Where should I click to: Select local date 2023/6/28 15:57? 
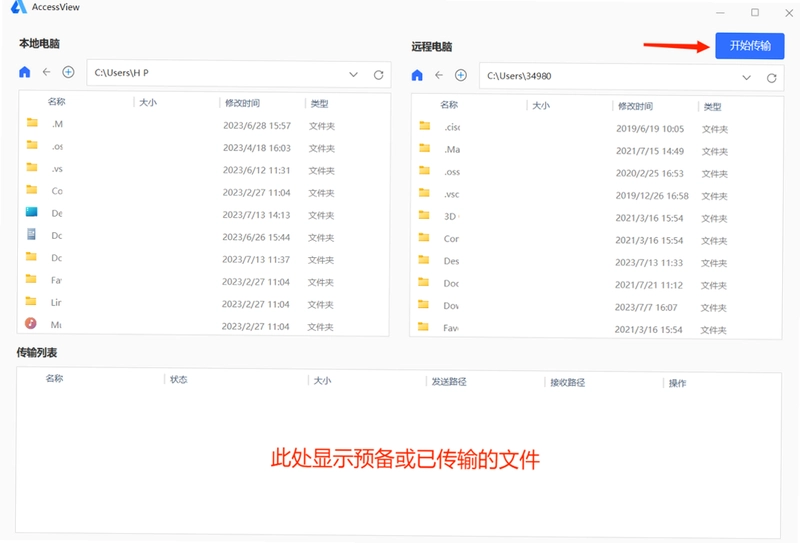(257, 126)
